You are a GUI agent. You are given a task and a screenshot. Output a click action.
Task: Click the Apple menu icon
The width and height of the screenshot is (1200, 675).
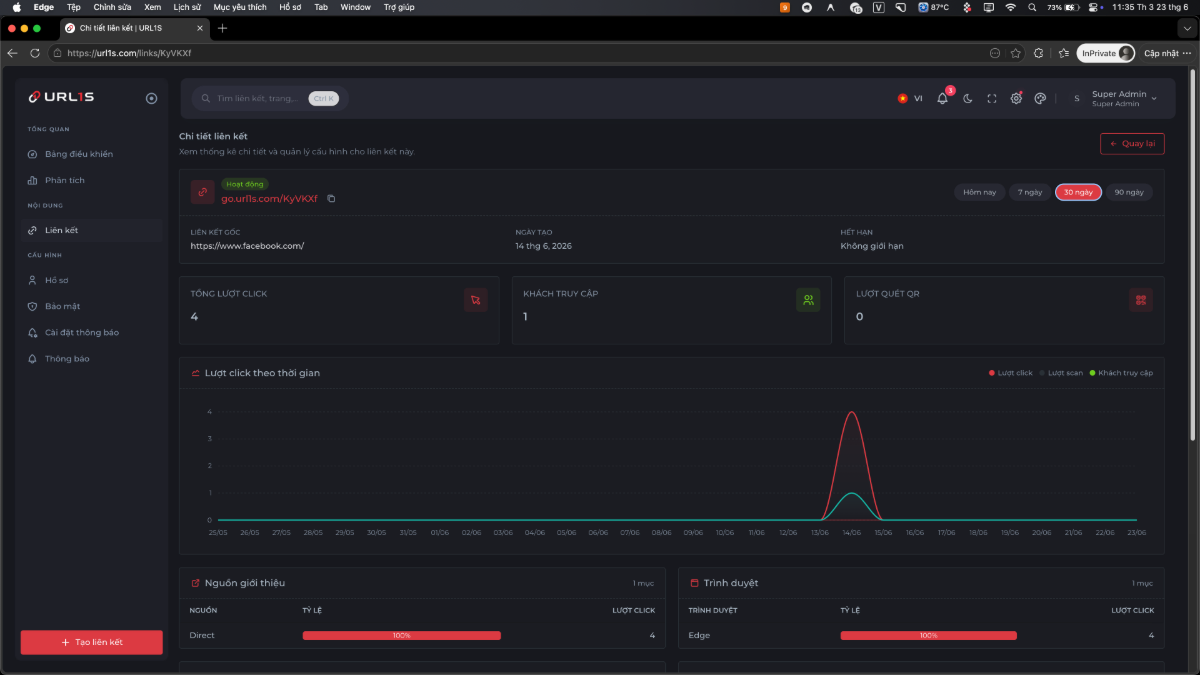16,7
